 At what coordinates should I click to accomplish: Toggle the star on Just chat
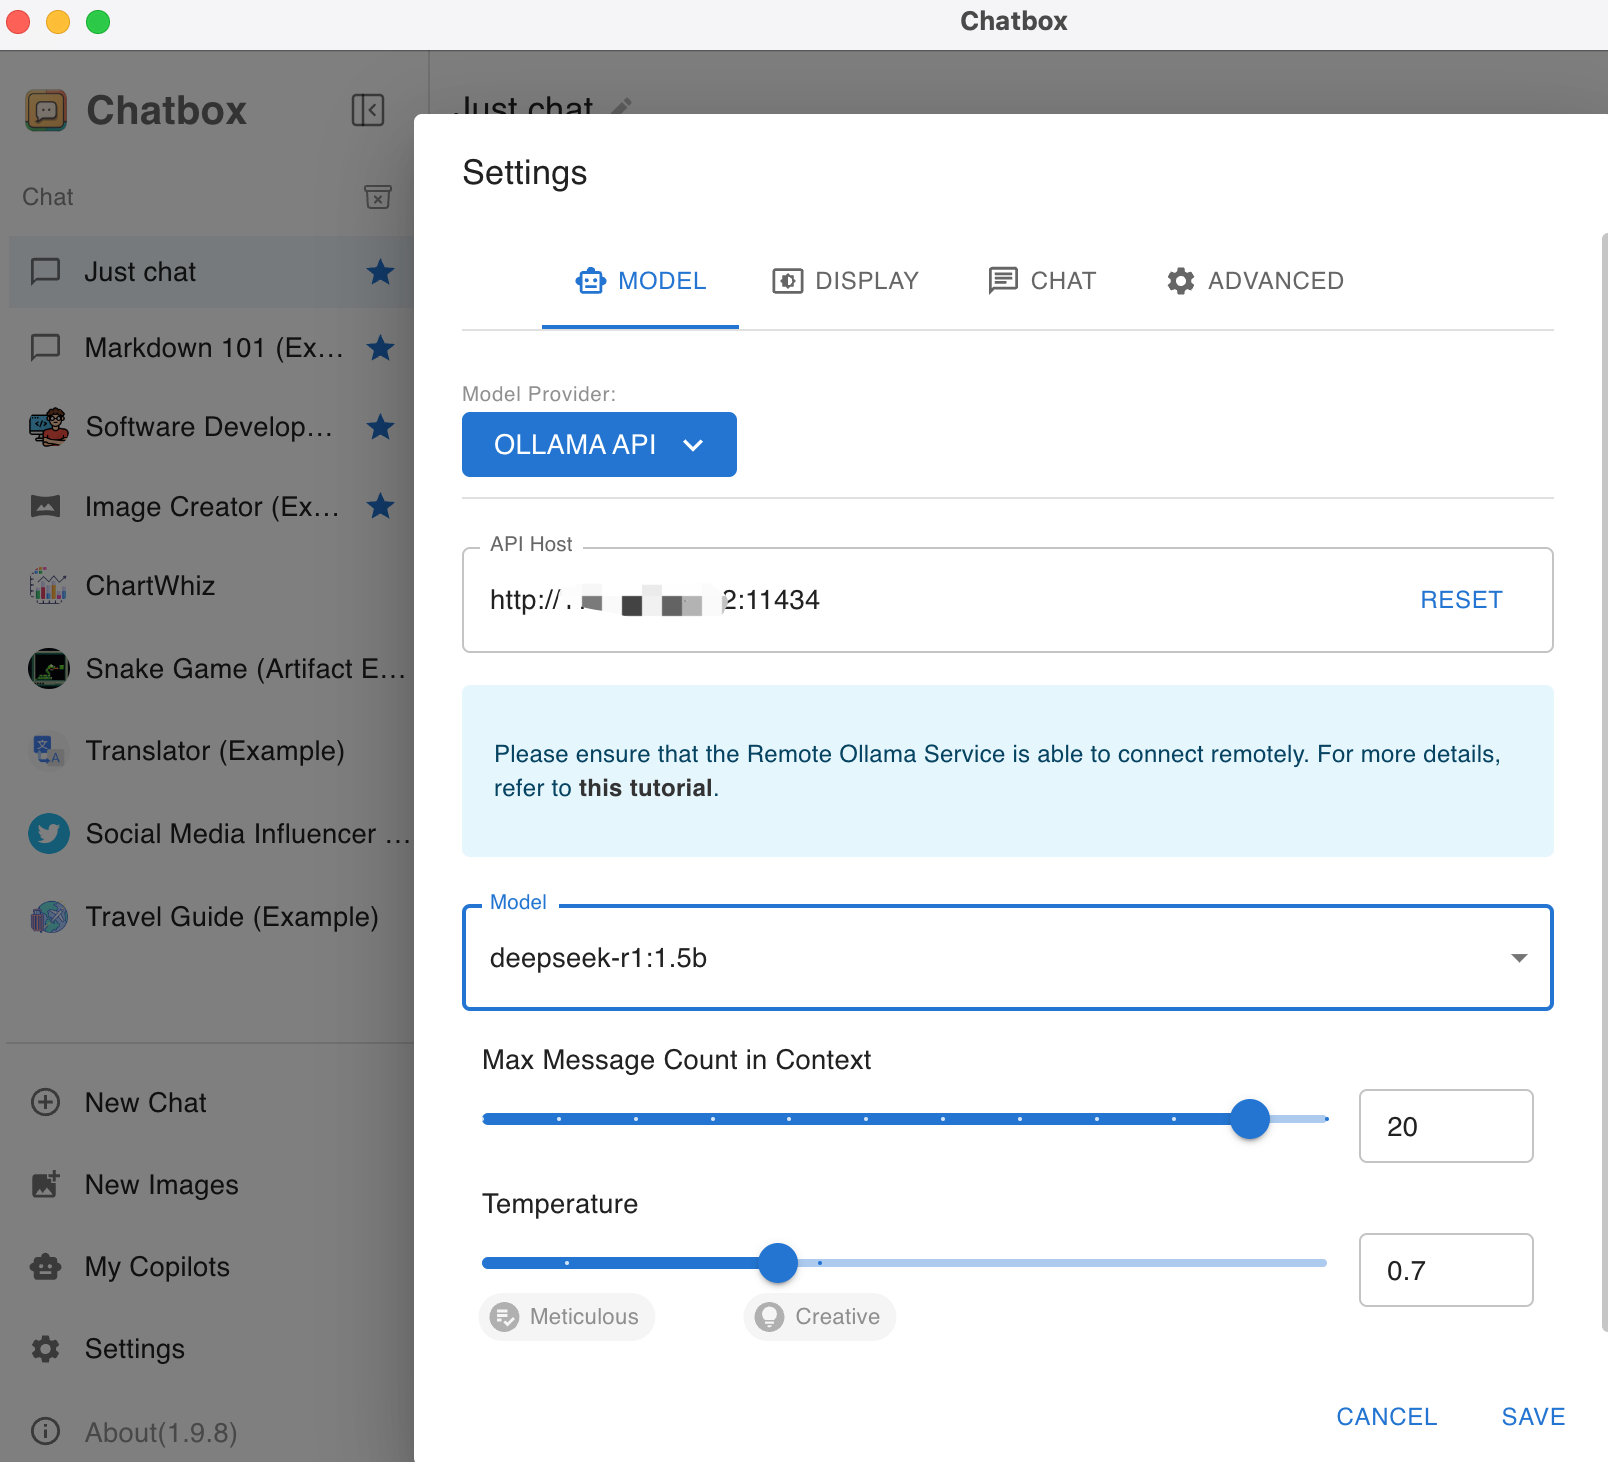click(380, 272)
